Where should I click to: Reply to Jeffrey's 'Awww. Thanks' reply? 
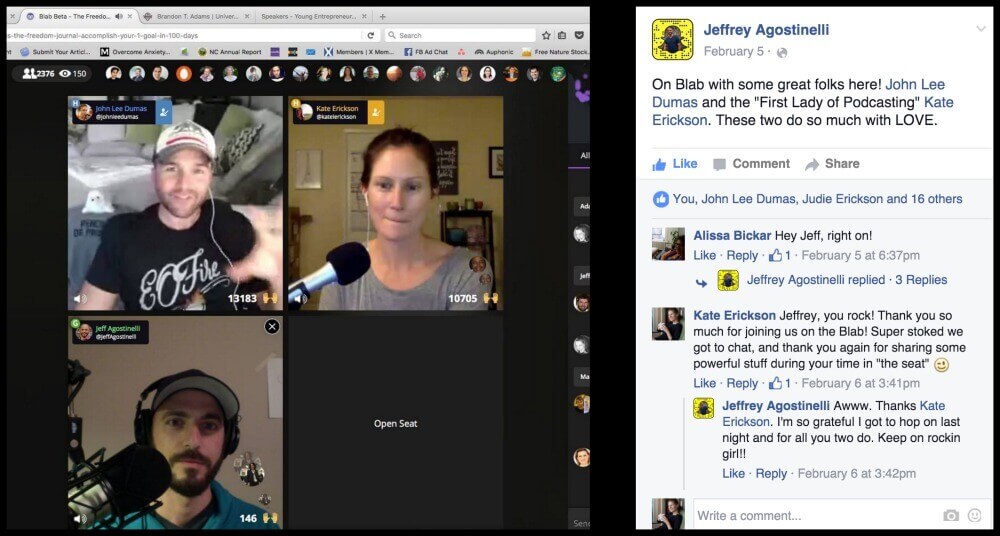pos(771,473)
